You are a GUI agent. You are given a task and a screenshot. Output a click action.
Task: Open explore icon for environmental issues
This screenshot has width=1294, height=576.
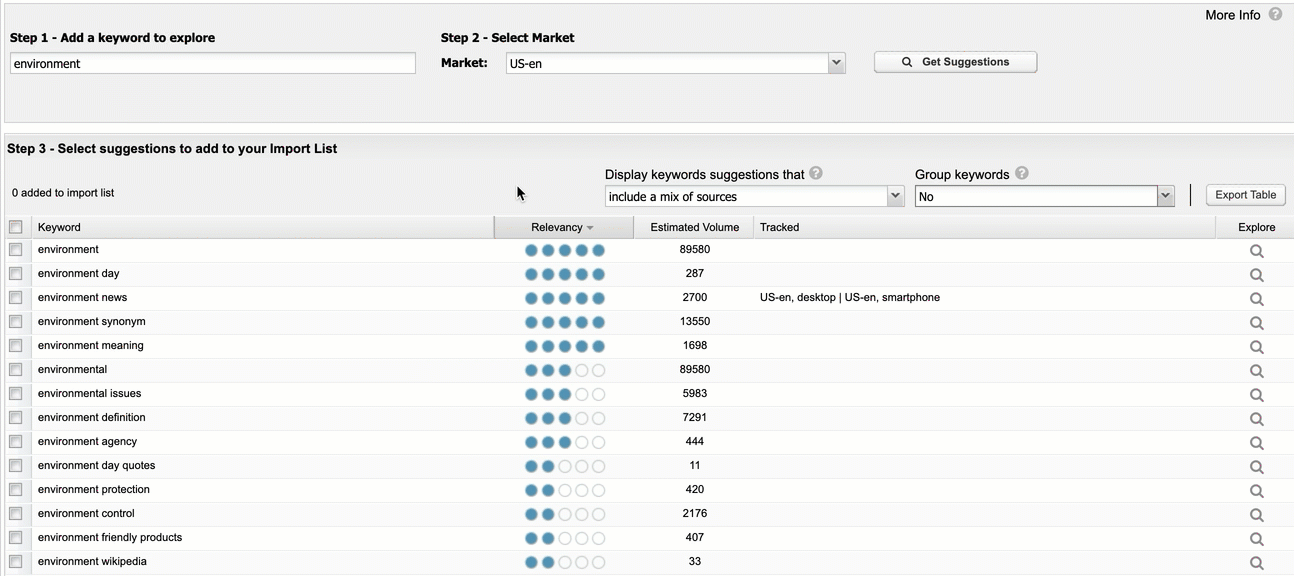pos(1256,395)
